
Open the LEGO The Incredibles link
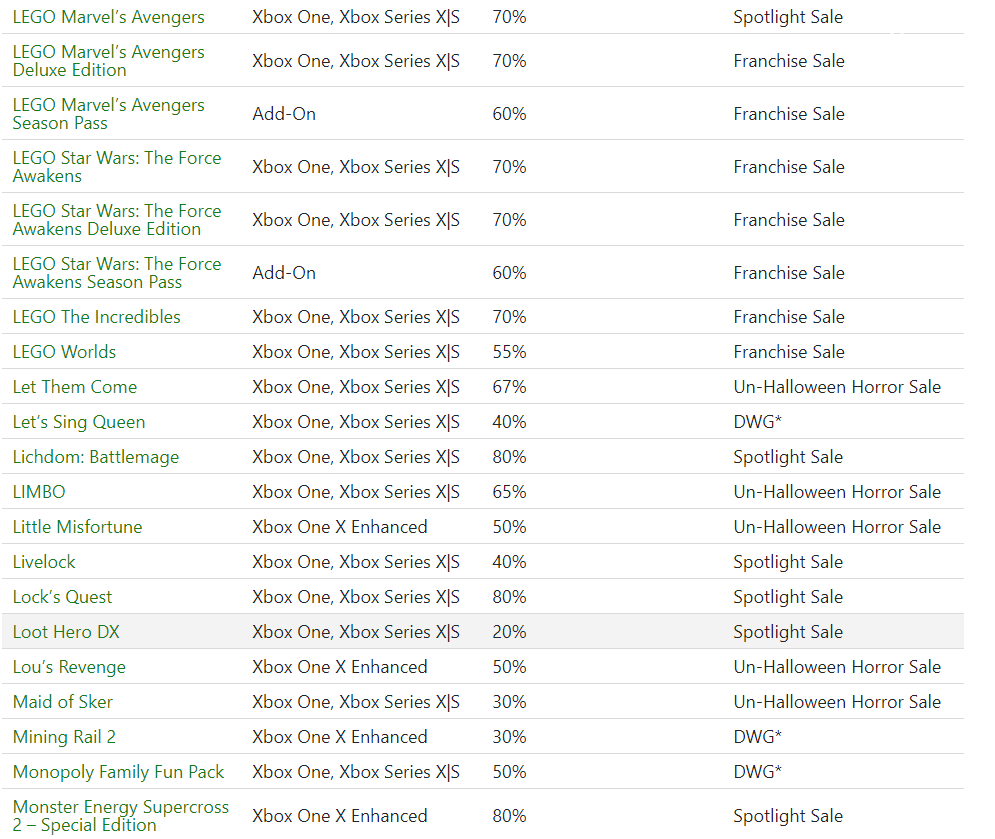pos(96,317)
